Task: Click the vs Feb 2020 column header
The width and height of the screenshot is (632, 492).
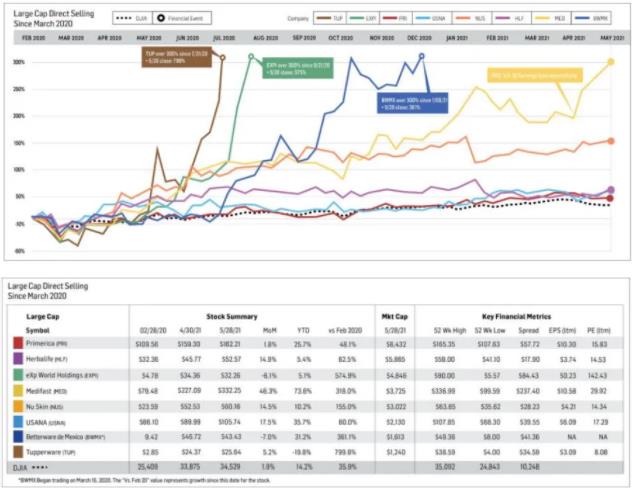Action: click(x=345, y=330)
